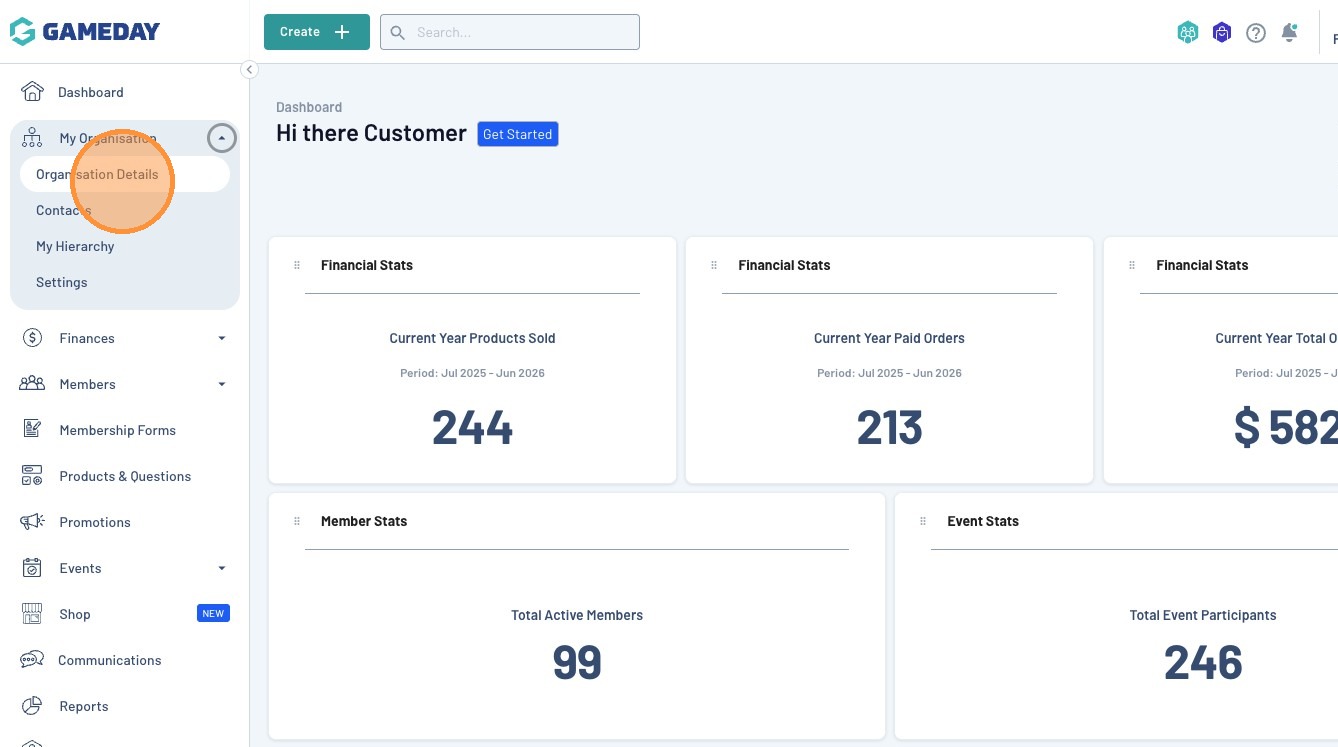Open My Hierarchy
The width and height of the screenshot is (1338, 747).
pos(75,246)
